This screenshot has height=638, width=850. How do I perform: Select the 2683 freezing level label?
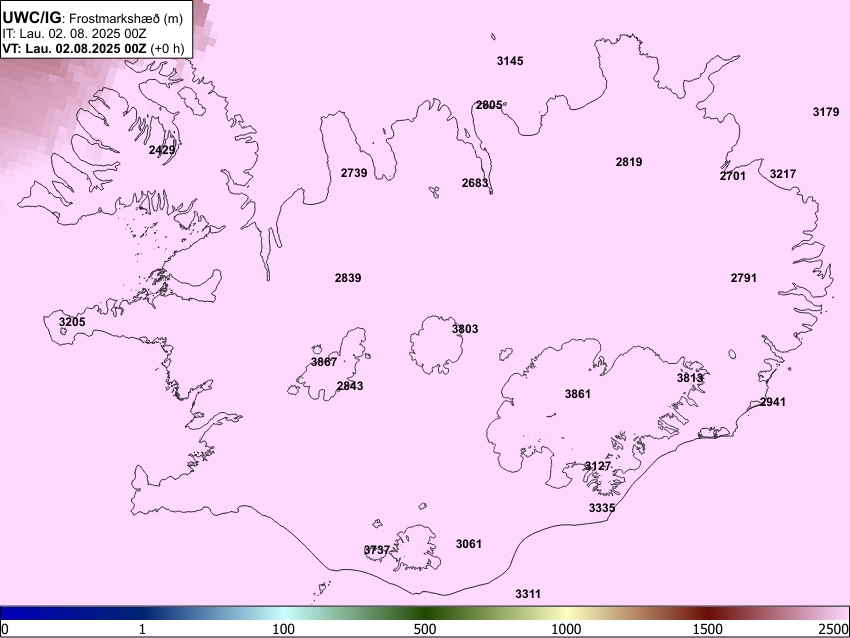point(475,183)
